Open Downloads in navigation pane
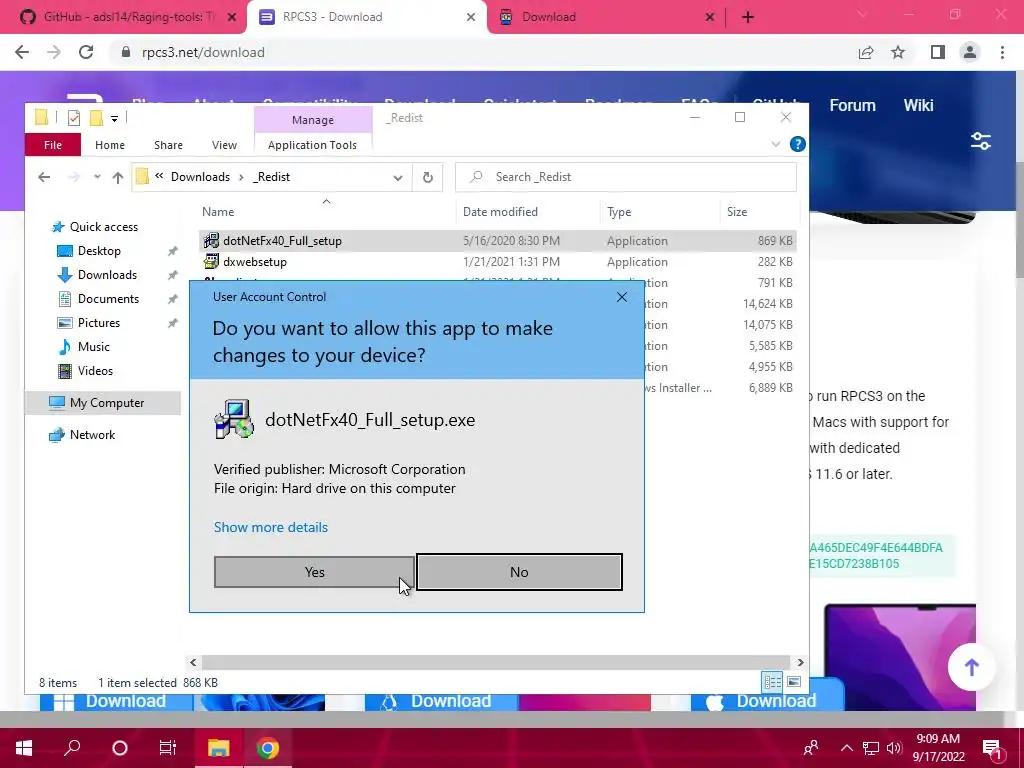 click(107, 275)
